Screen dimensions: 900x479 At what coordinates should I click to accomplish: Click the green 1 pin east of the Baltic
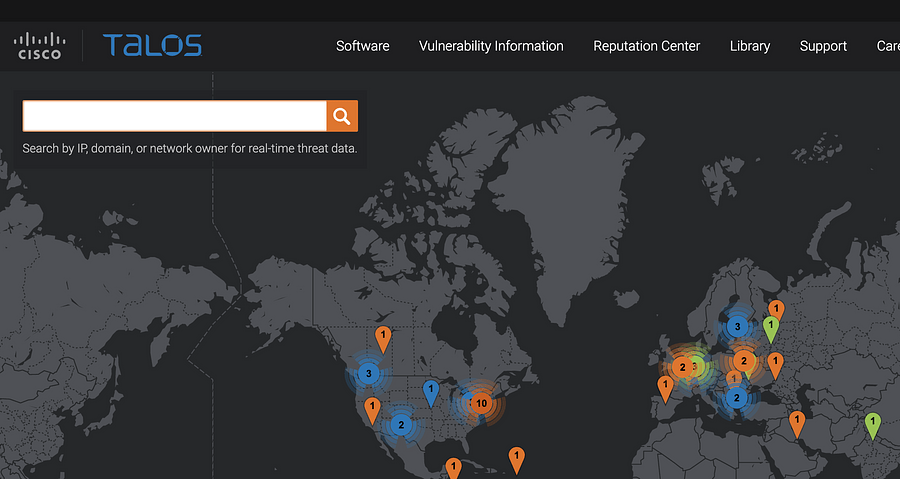click(x=771, y=329)
